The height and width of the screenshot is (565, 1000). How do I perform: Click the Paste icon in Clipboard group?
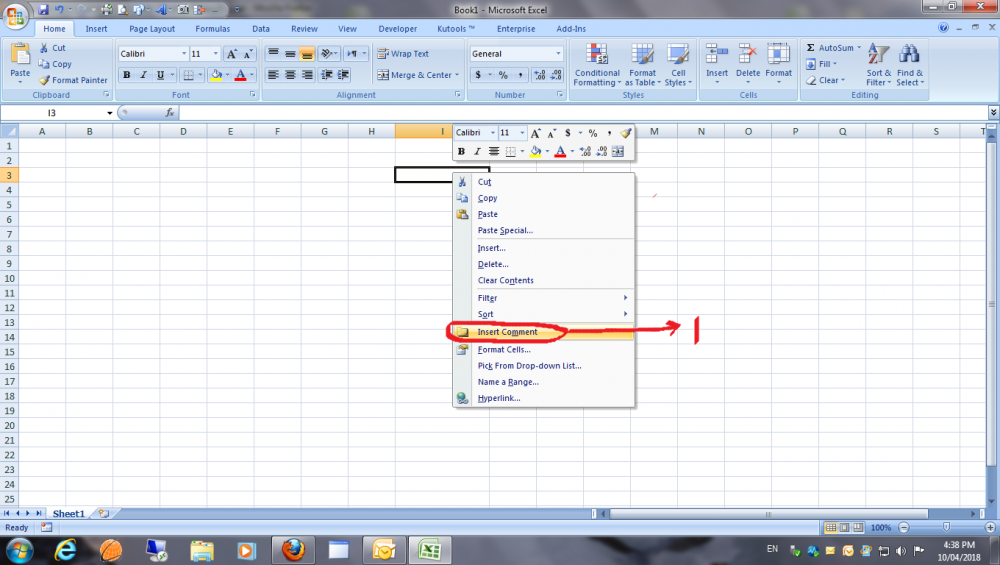(20, 54)
